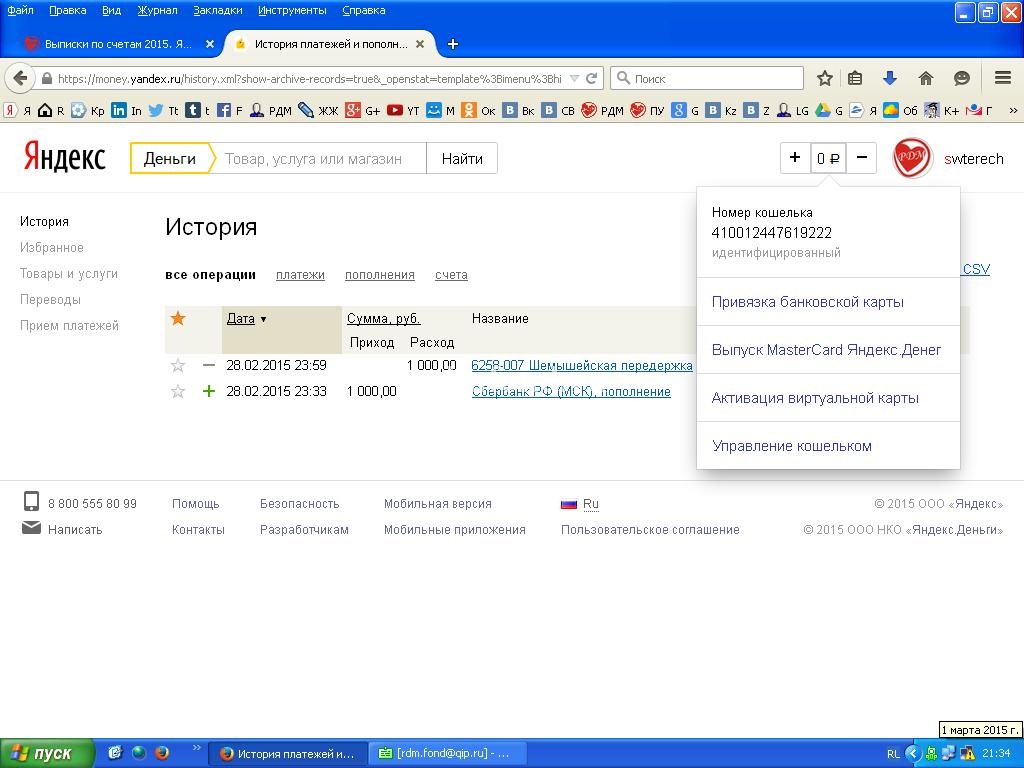1024x768 pixels.
Task: Open the Инструменты menu
Action: (292, 10)
